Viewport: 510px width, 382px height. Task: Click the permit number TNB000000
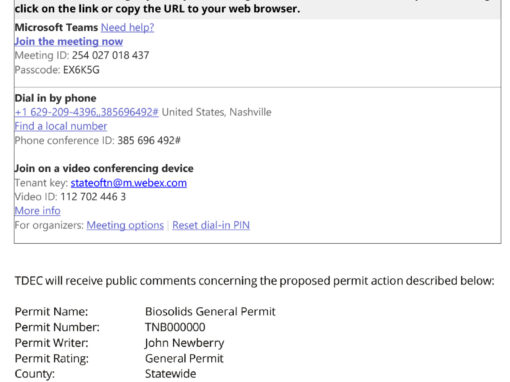[x=175, y=327]
